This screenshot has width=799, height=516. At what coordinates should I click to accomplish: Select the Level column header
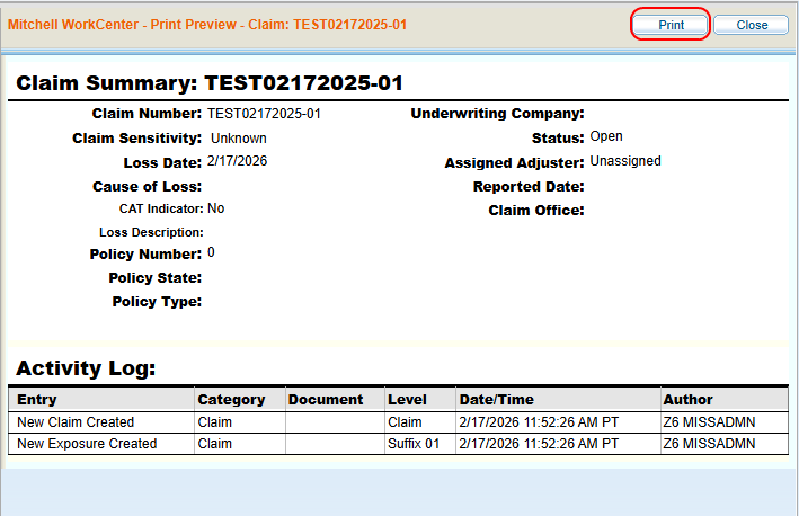(x=407, y=399)
